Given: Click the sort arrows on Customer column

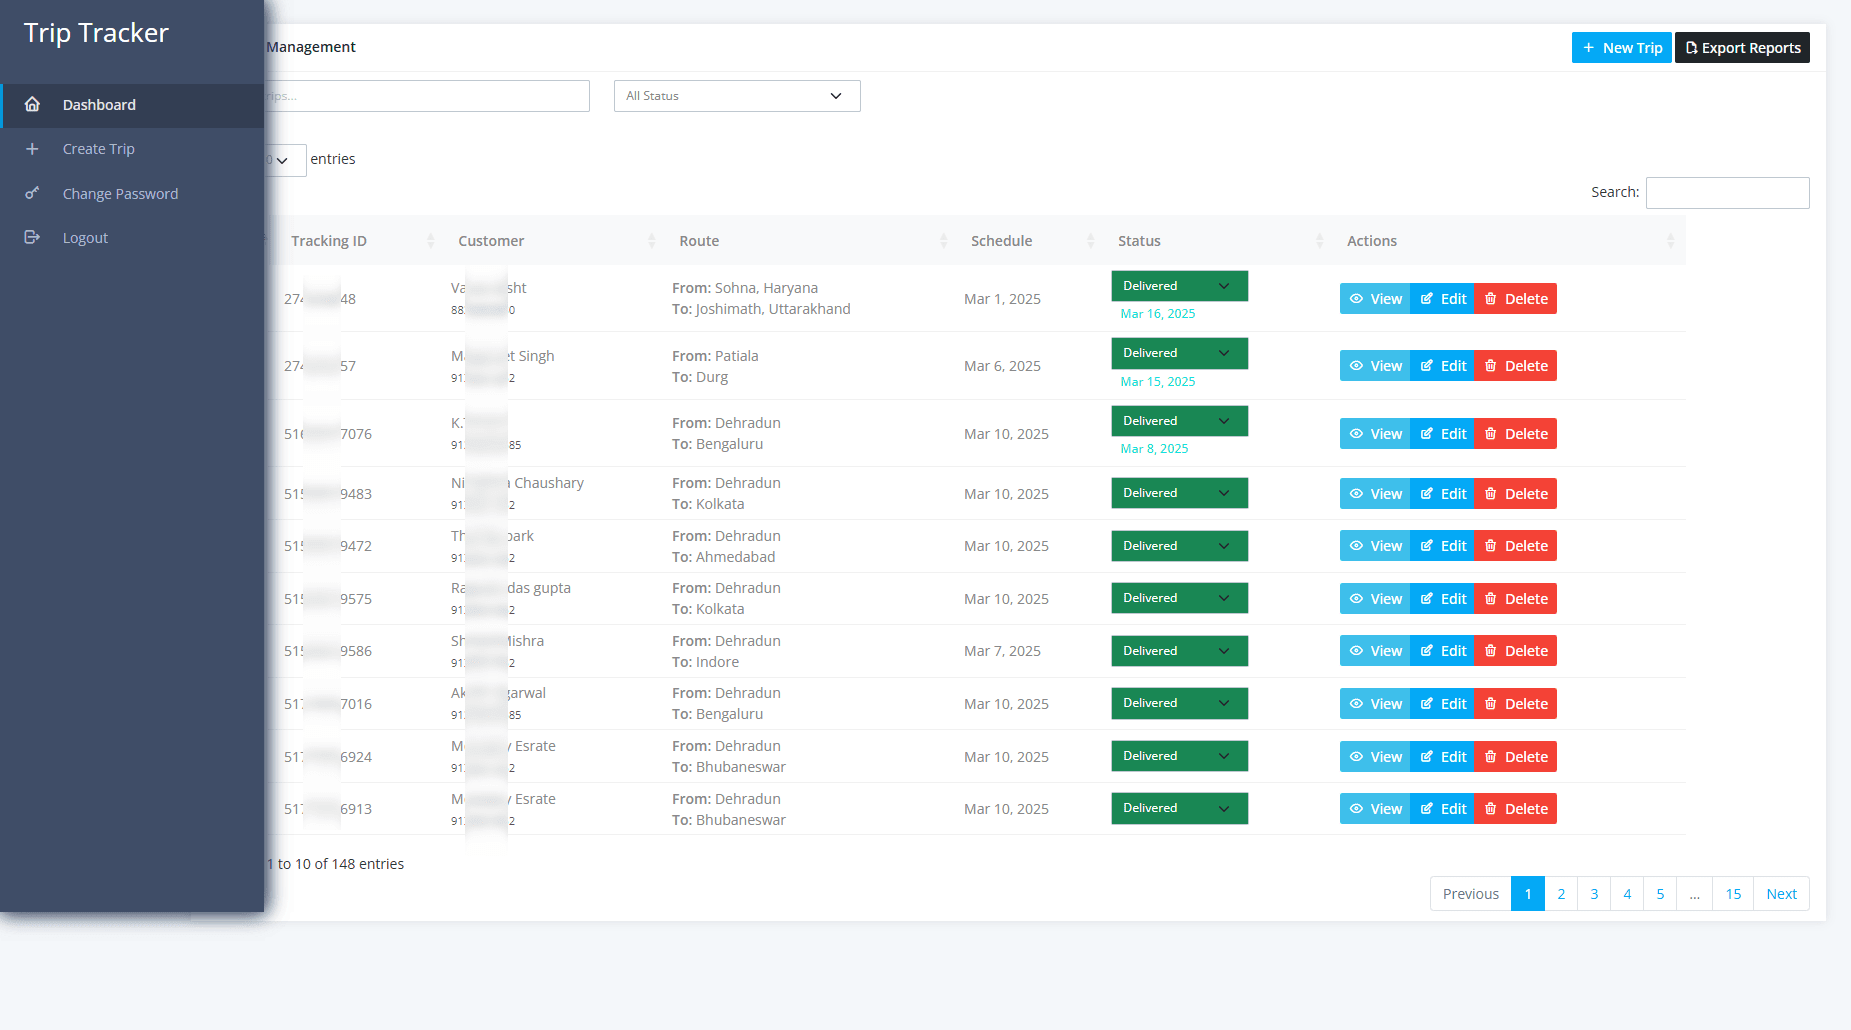Looking at the screenshot, I should [x=651, y=241].
